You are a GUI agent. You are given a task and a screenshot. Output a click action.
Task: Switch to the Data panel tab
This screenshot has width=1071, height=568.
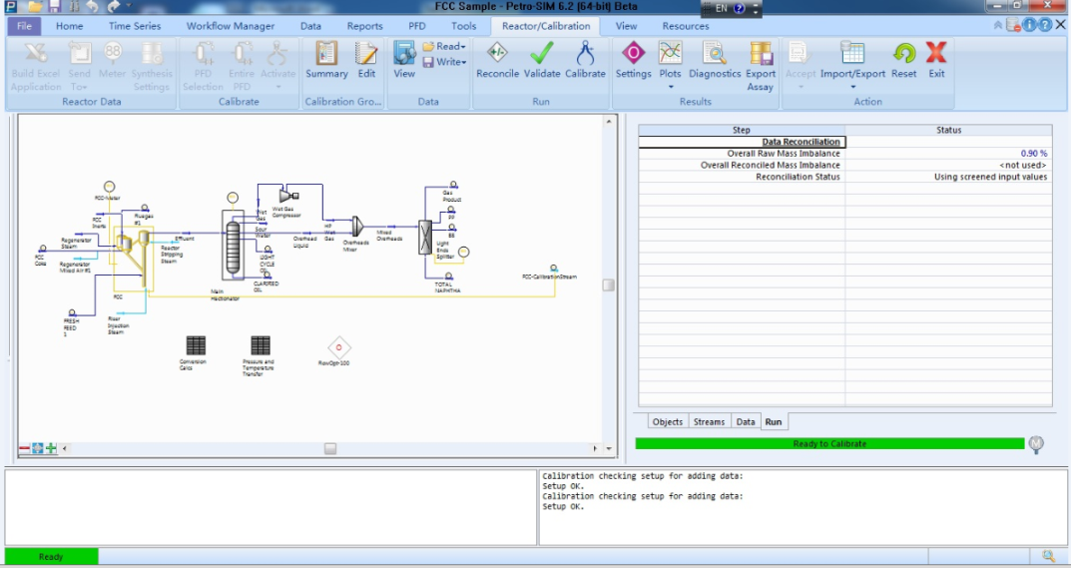[x=745, y=422]
